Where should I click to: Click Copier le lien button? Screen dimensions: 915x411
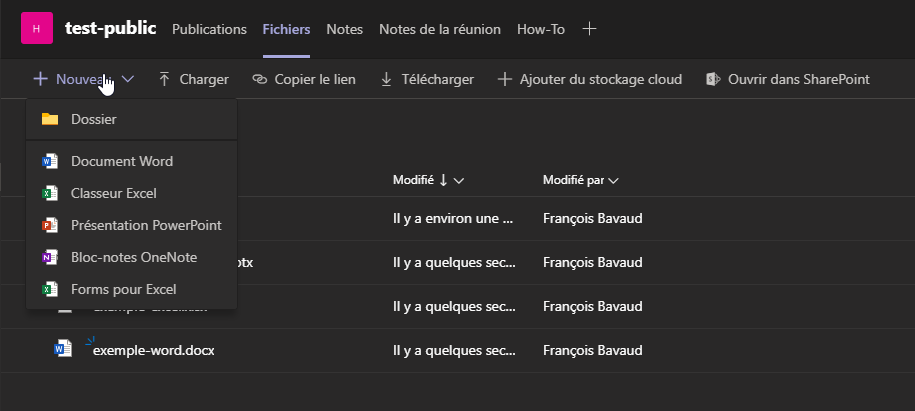coord(304,79)
